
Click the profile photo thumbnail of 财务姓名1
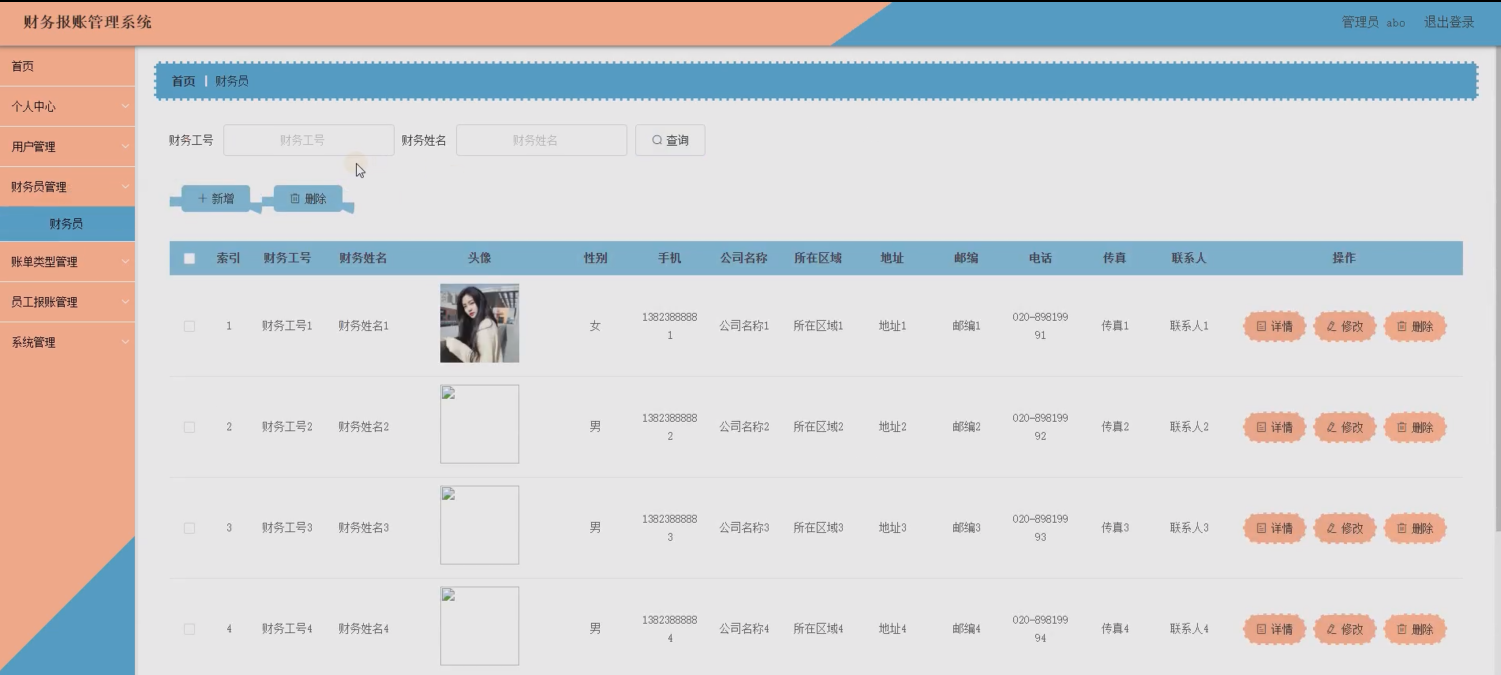click(479, 325)
